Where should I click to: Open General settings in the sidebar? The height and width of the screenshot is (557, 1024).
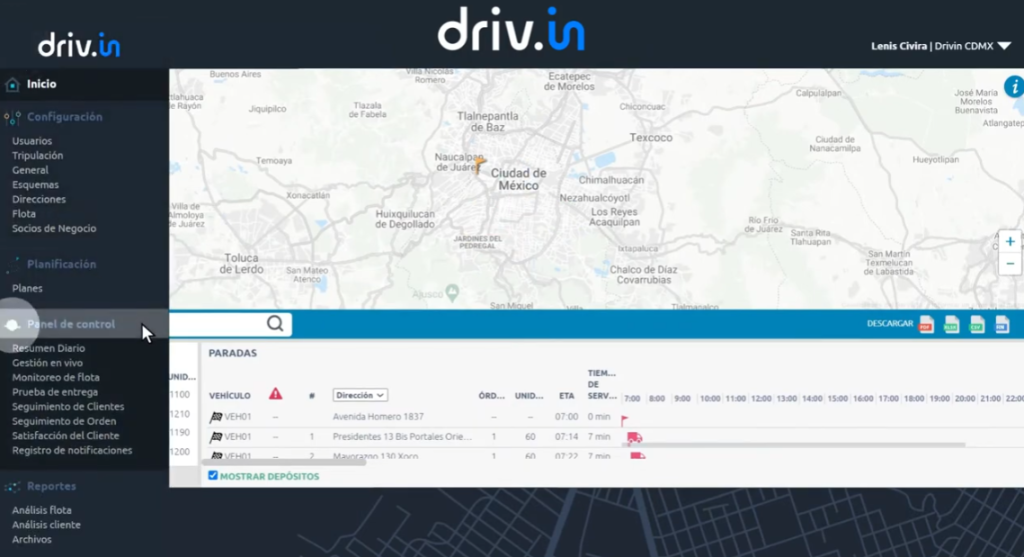pos(30,170)
